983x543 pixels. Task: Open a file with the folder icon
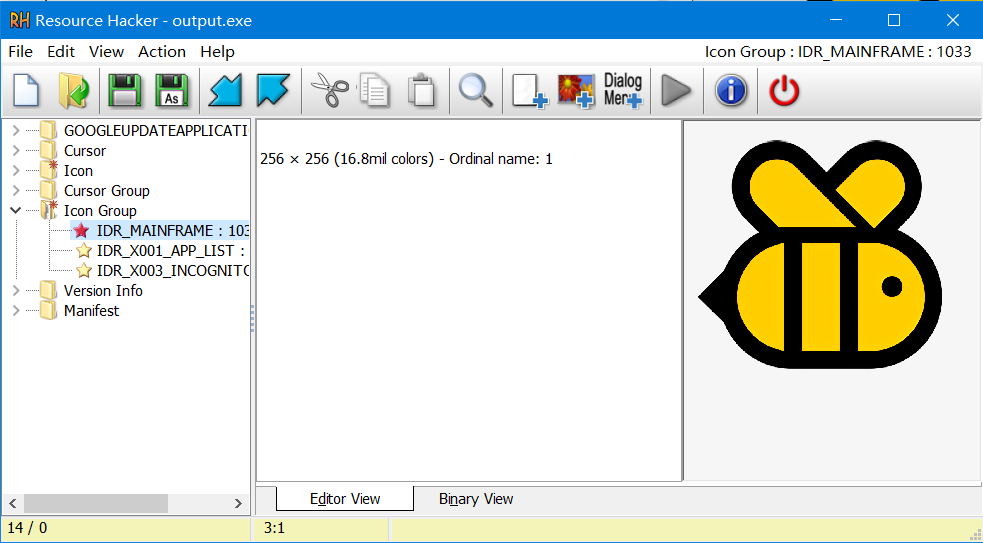[75, 91]
